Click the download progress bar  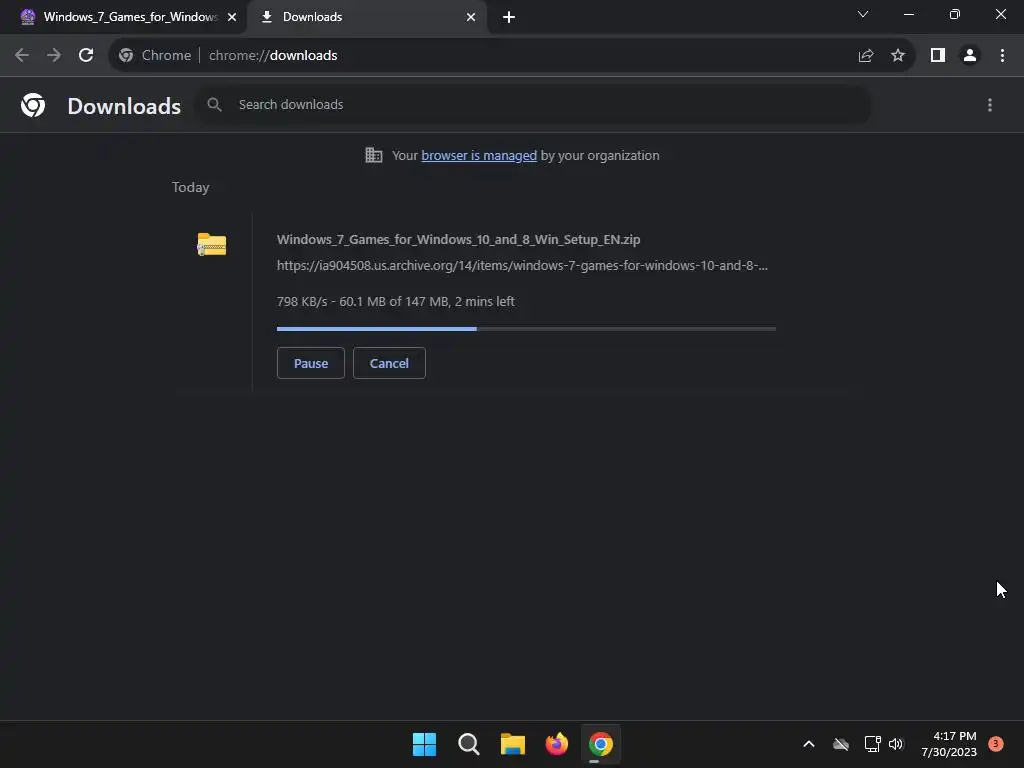526,329
